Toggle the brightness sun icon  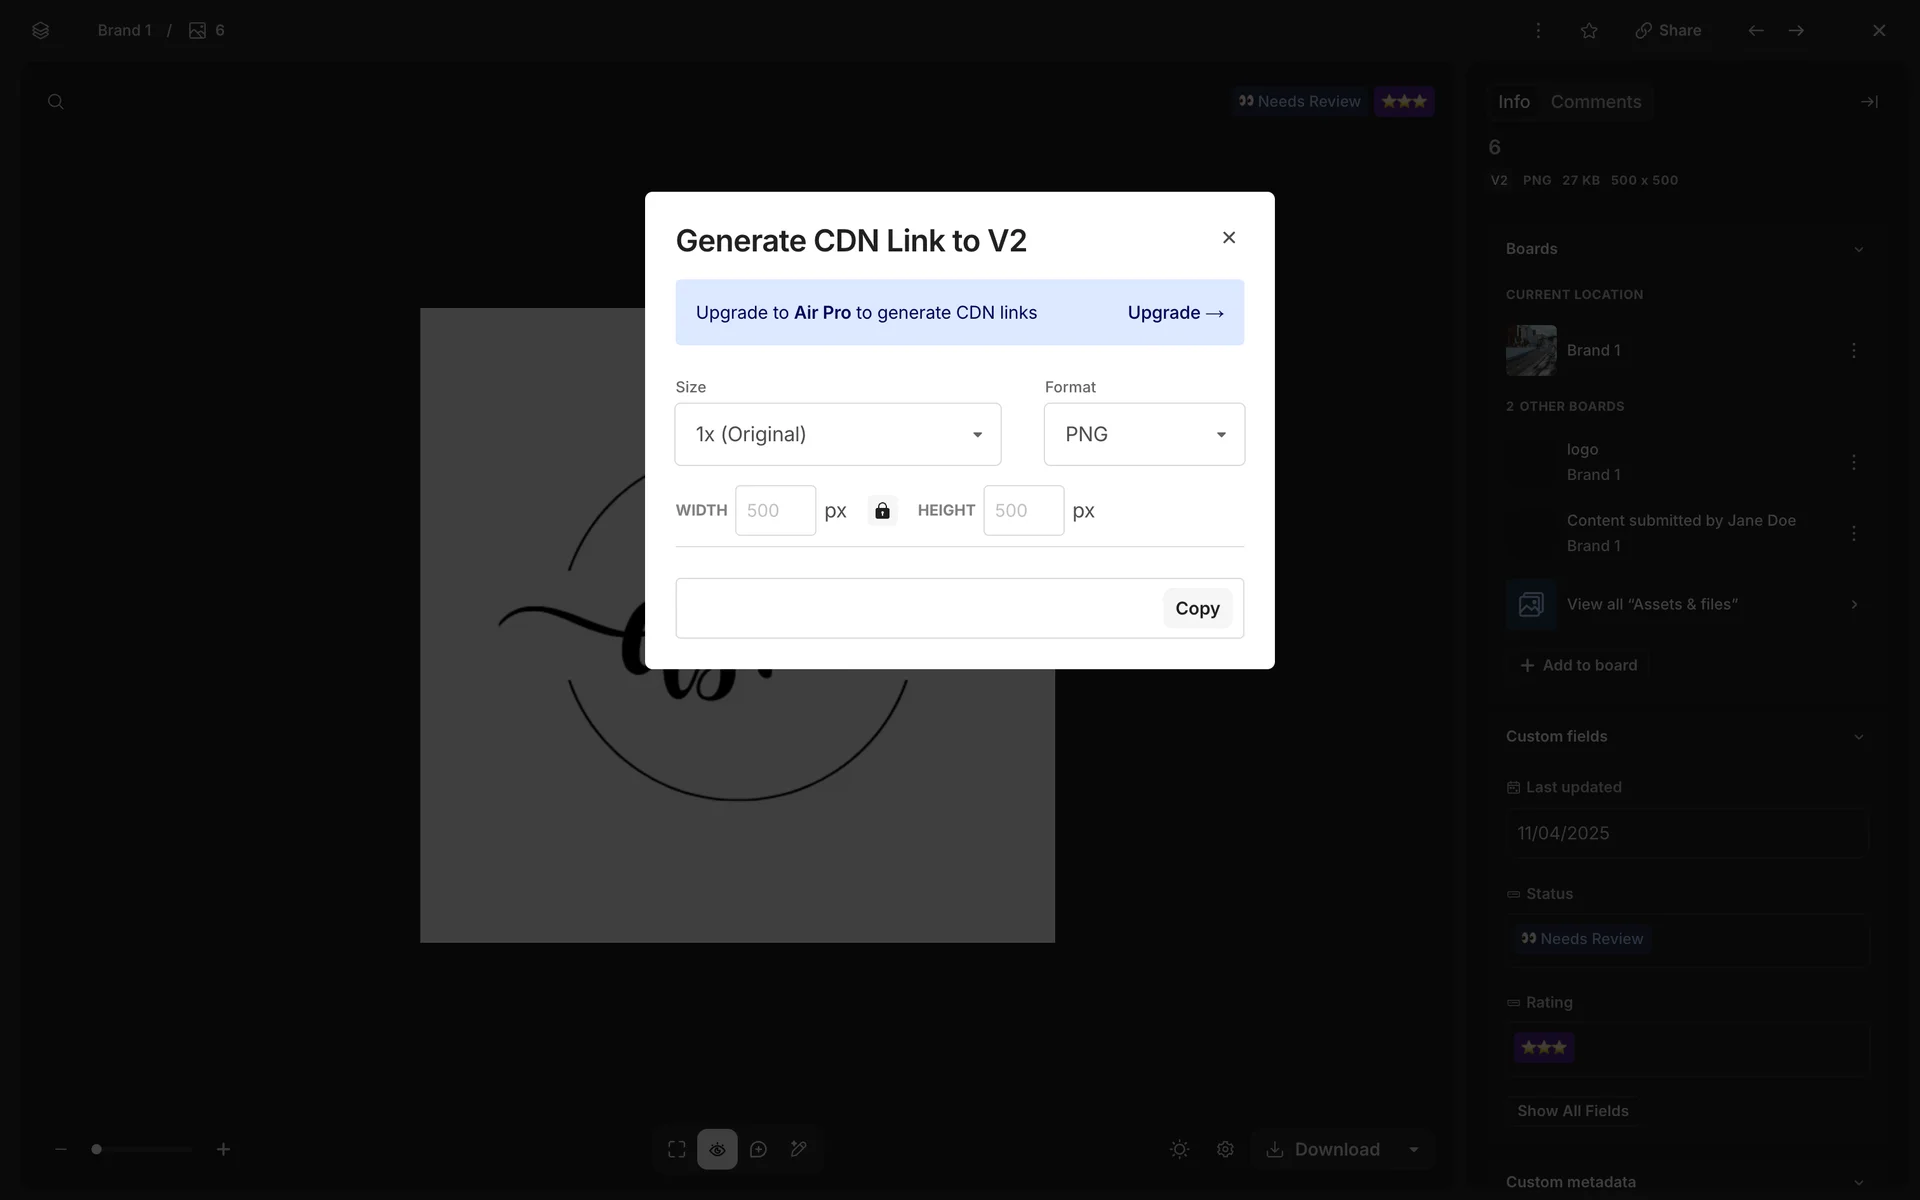click(1179, 1150)
